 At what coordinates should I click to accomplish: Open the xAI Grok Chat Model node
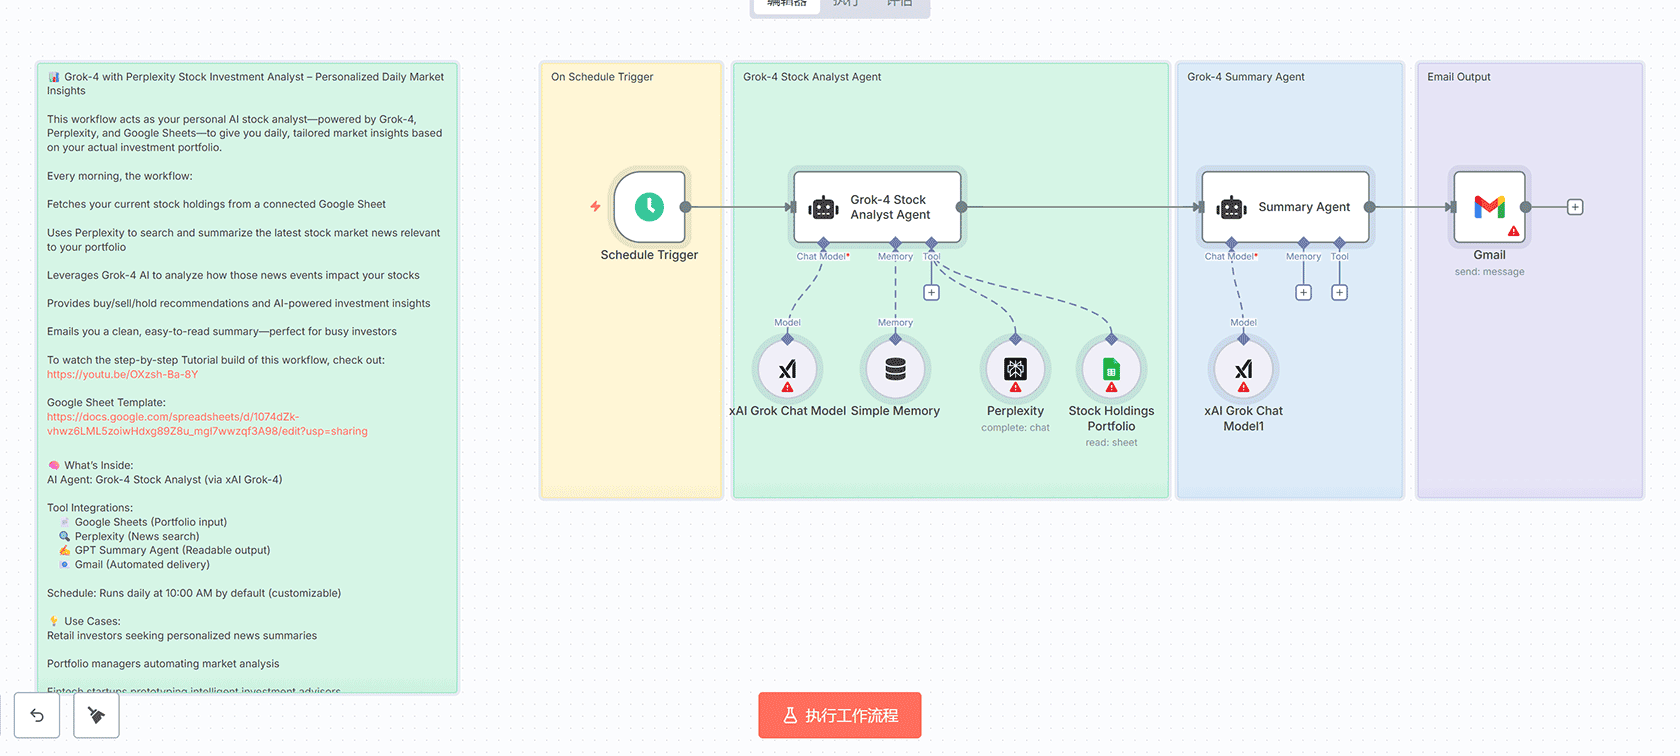tap(787, 370)
